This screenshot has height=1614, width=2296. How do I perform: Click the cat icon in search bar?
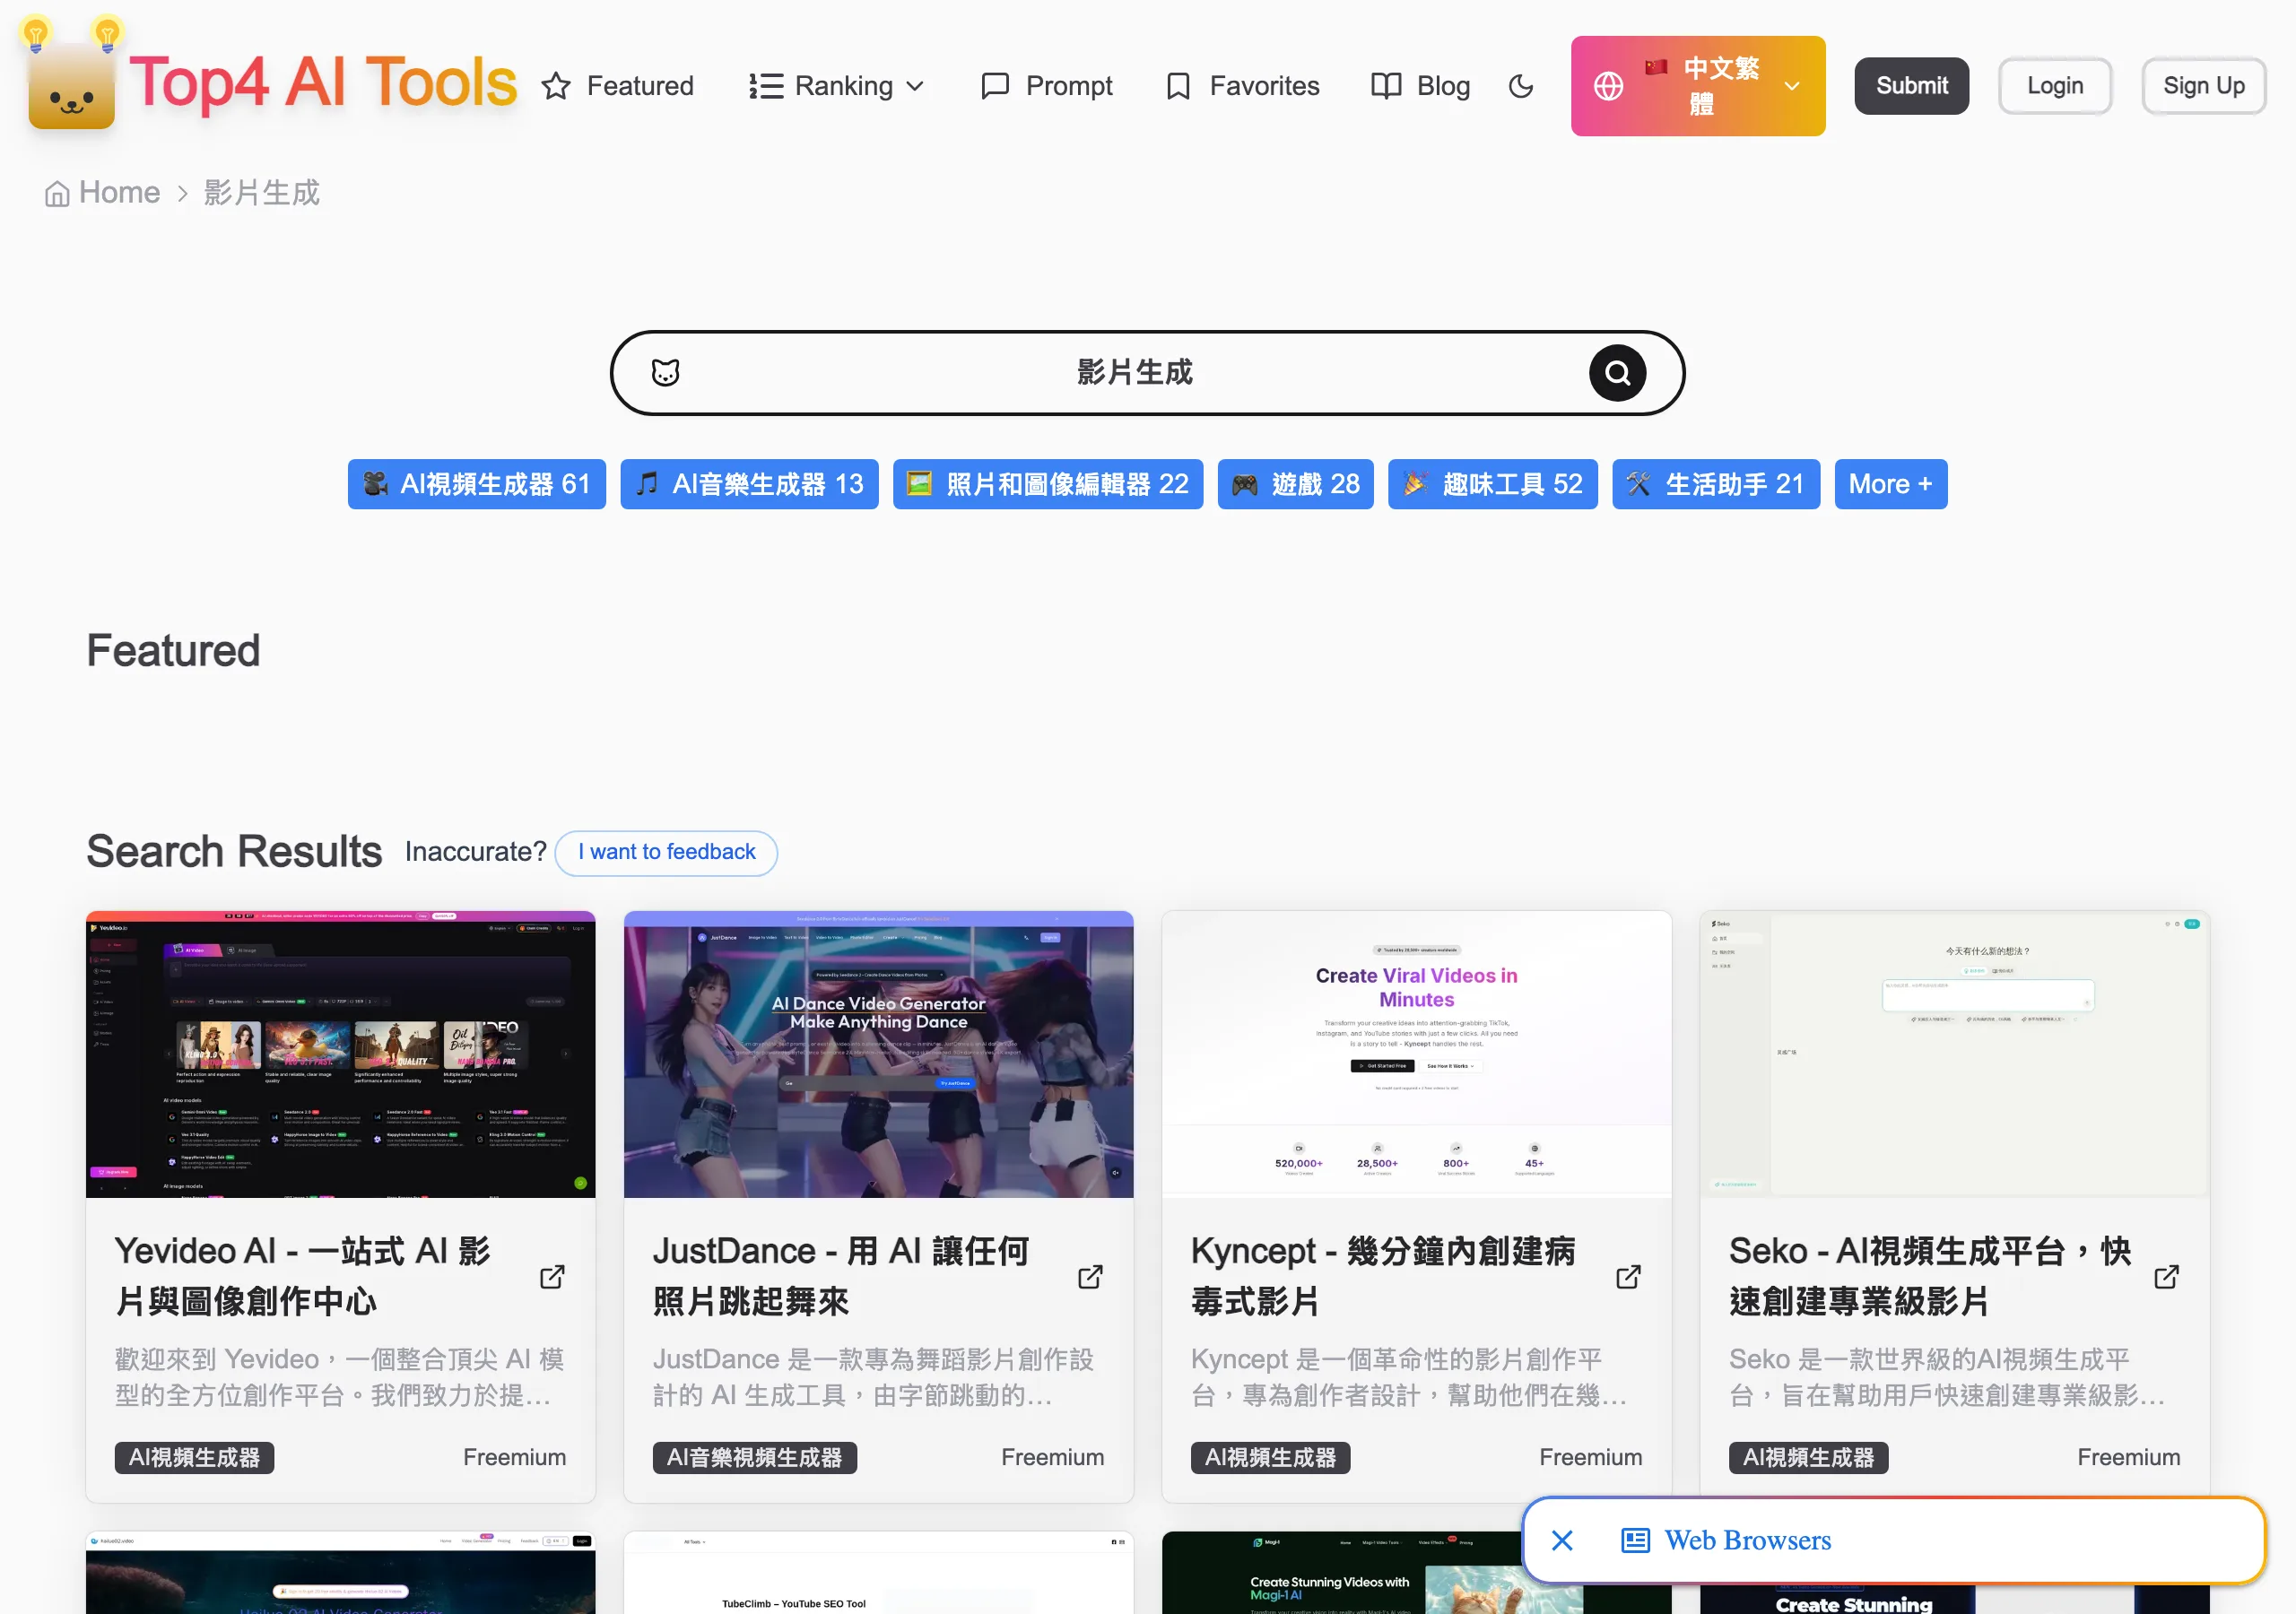[x=665, y=373]
